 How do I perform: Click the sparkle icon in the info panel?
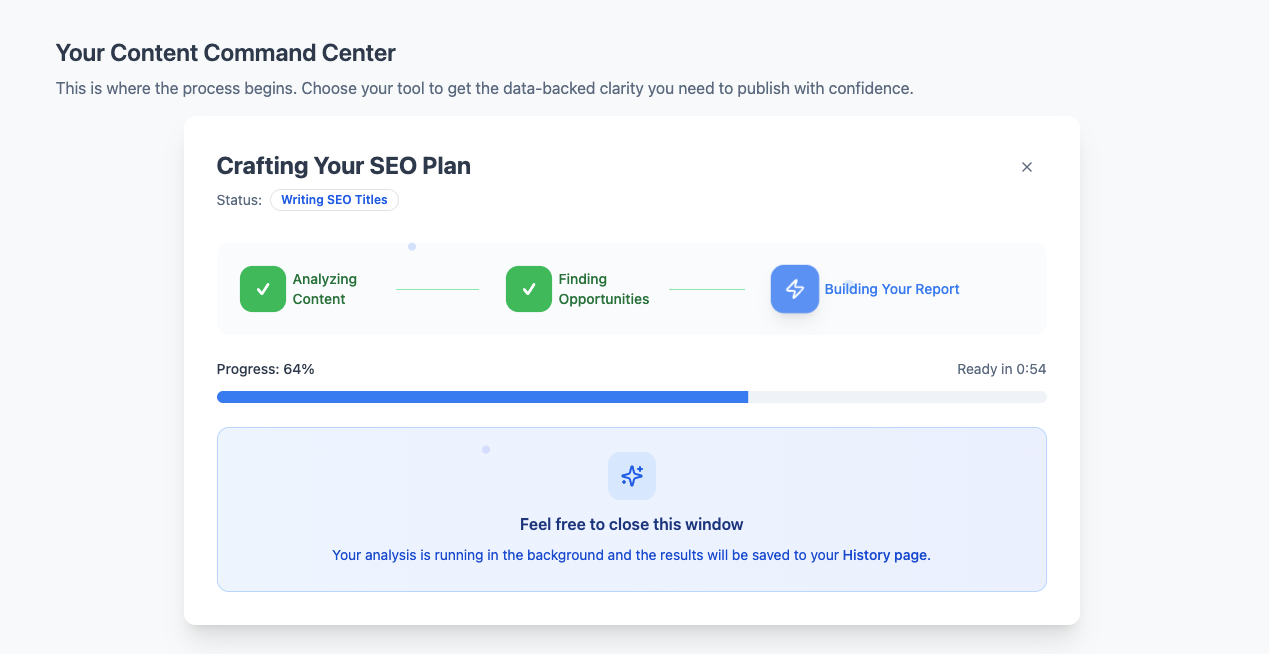[x=632, y=476]
